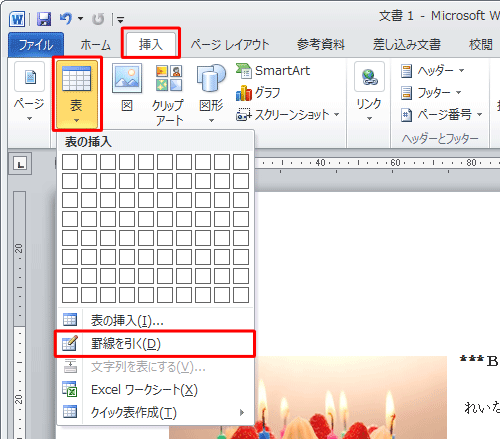Click the top-left cell of the table grid

tap(70, 162)
